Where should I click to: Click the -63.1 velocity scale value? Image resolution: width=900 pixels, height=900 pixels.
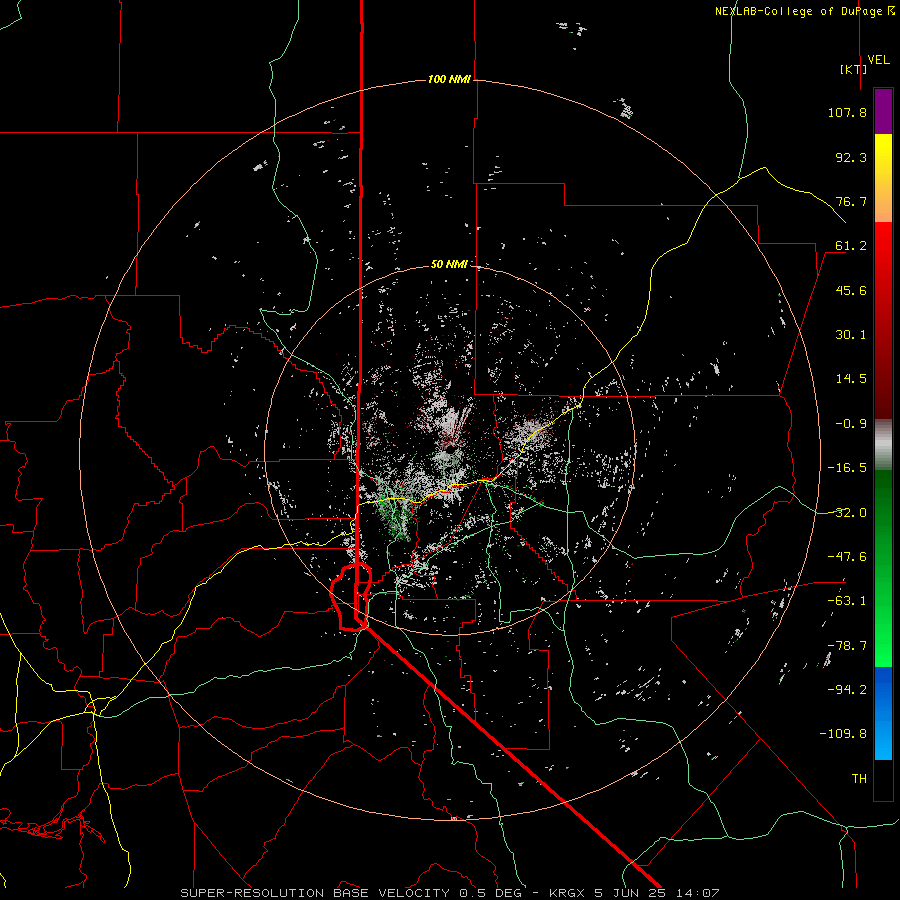pos(847,601)
